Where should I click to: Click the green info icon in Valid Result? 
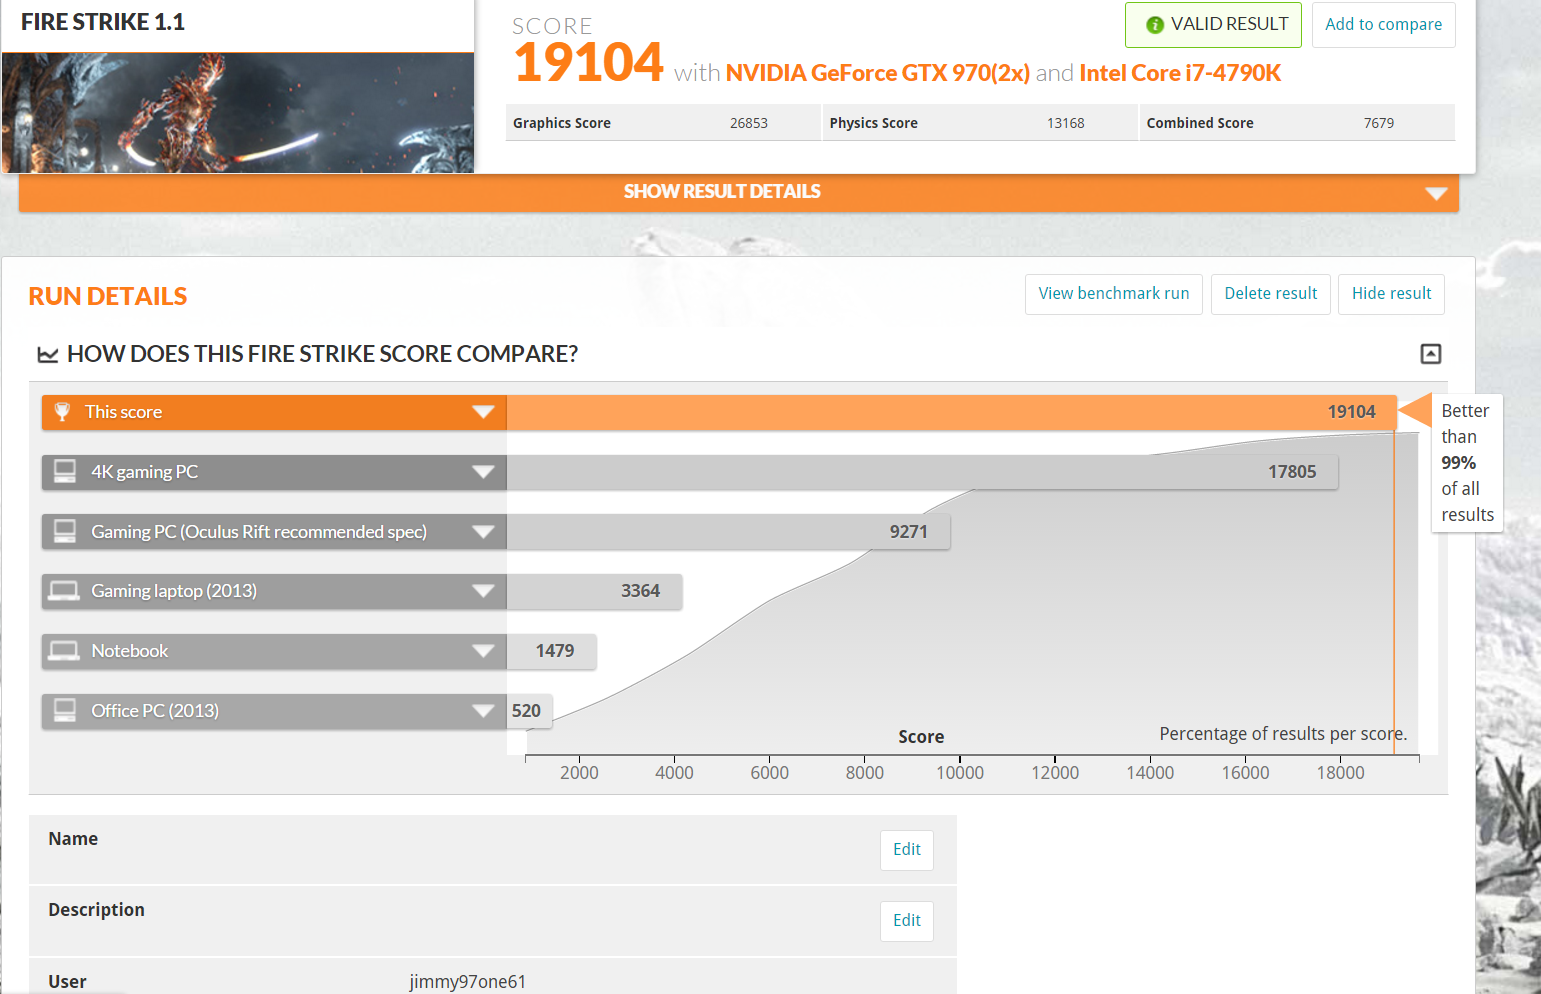(x=1154, y=25)
